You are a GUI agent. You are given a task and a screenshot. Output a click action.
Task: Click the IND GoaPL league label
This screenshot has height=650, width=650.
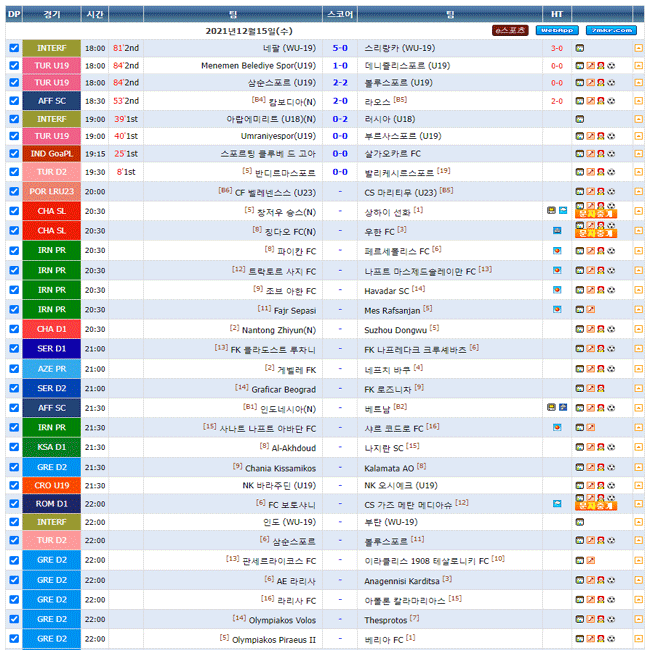click(52, 153)
